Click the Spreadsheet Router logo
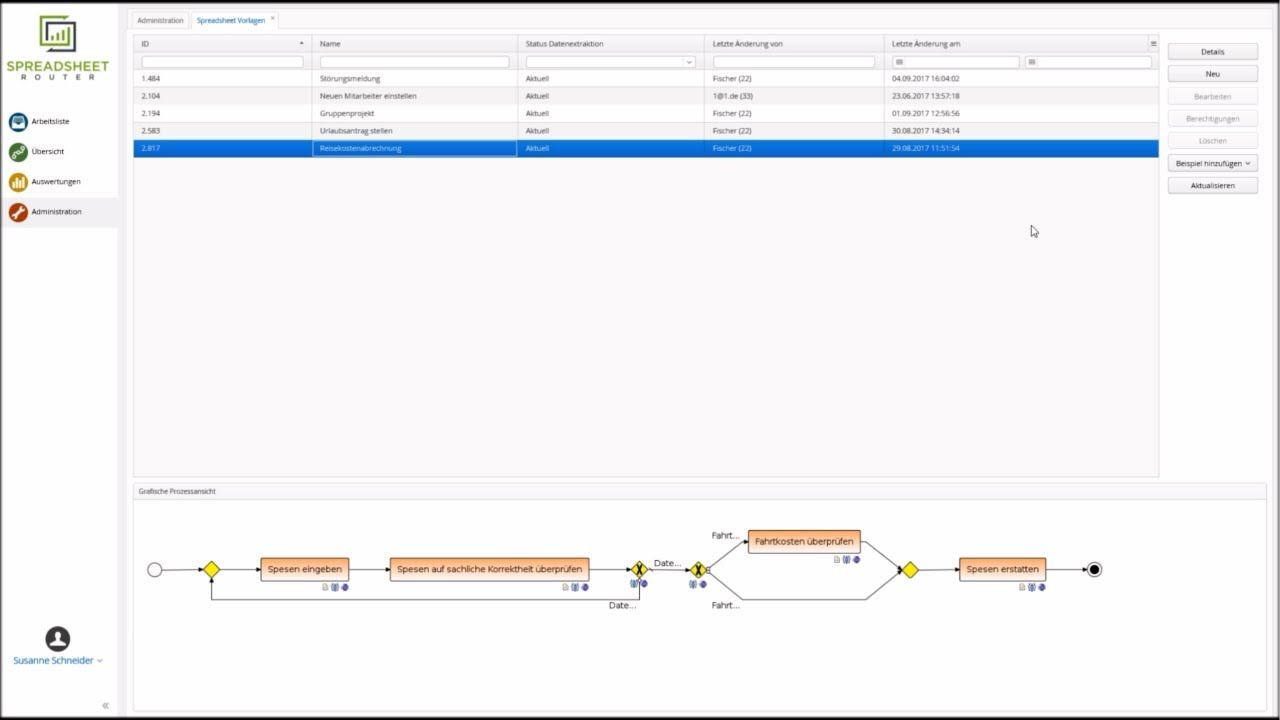 coord(58,48)
